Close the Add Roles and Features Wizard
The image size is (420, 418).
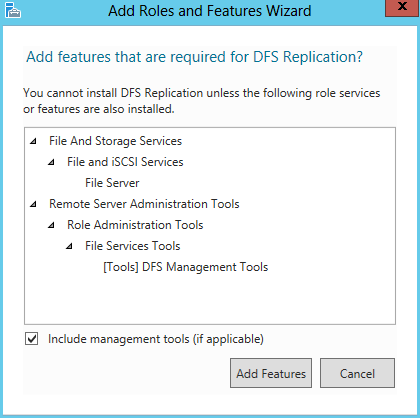402,7
